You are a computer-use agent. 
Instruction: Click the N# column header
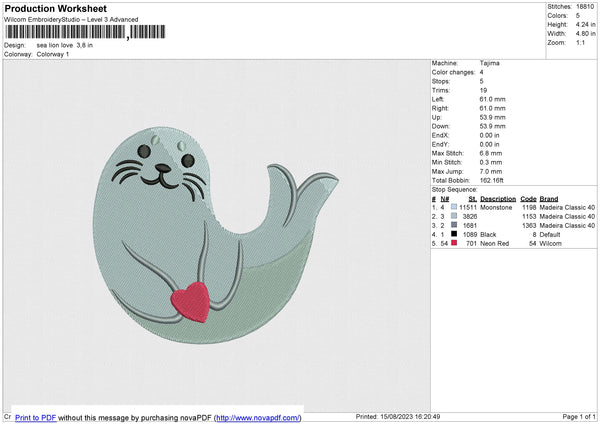(x=445, y=198)
